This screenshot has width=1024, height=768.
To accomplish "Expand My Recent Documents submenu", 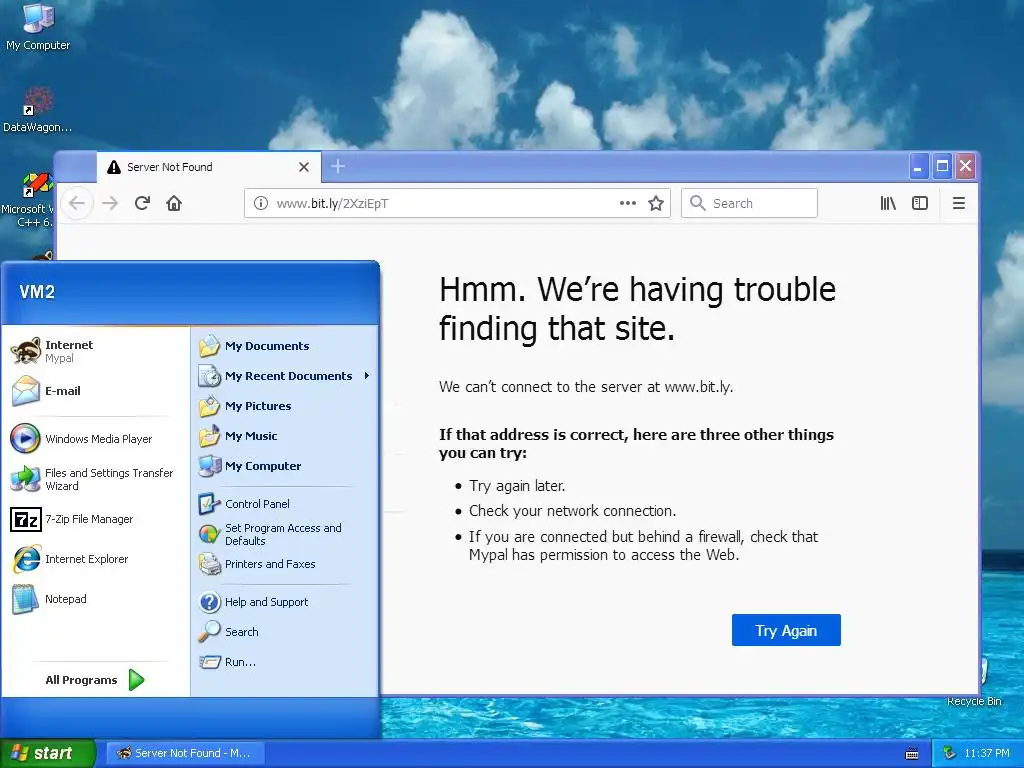I will [284, 376].
